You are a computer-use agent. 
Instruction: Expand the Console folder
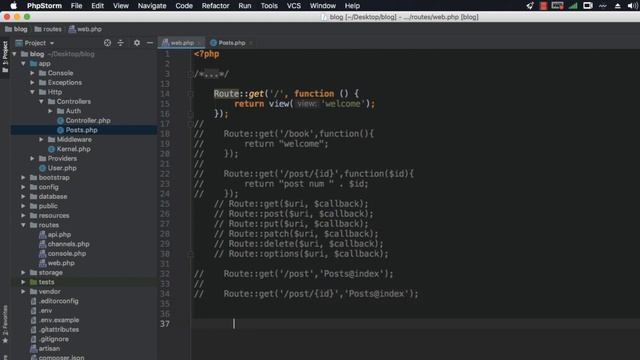click(x=32, y=73)
